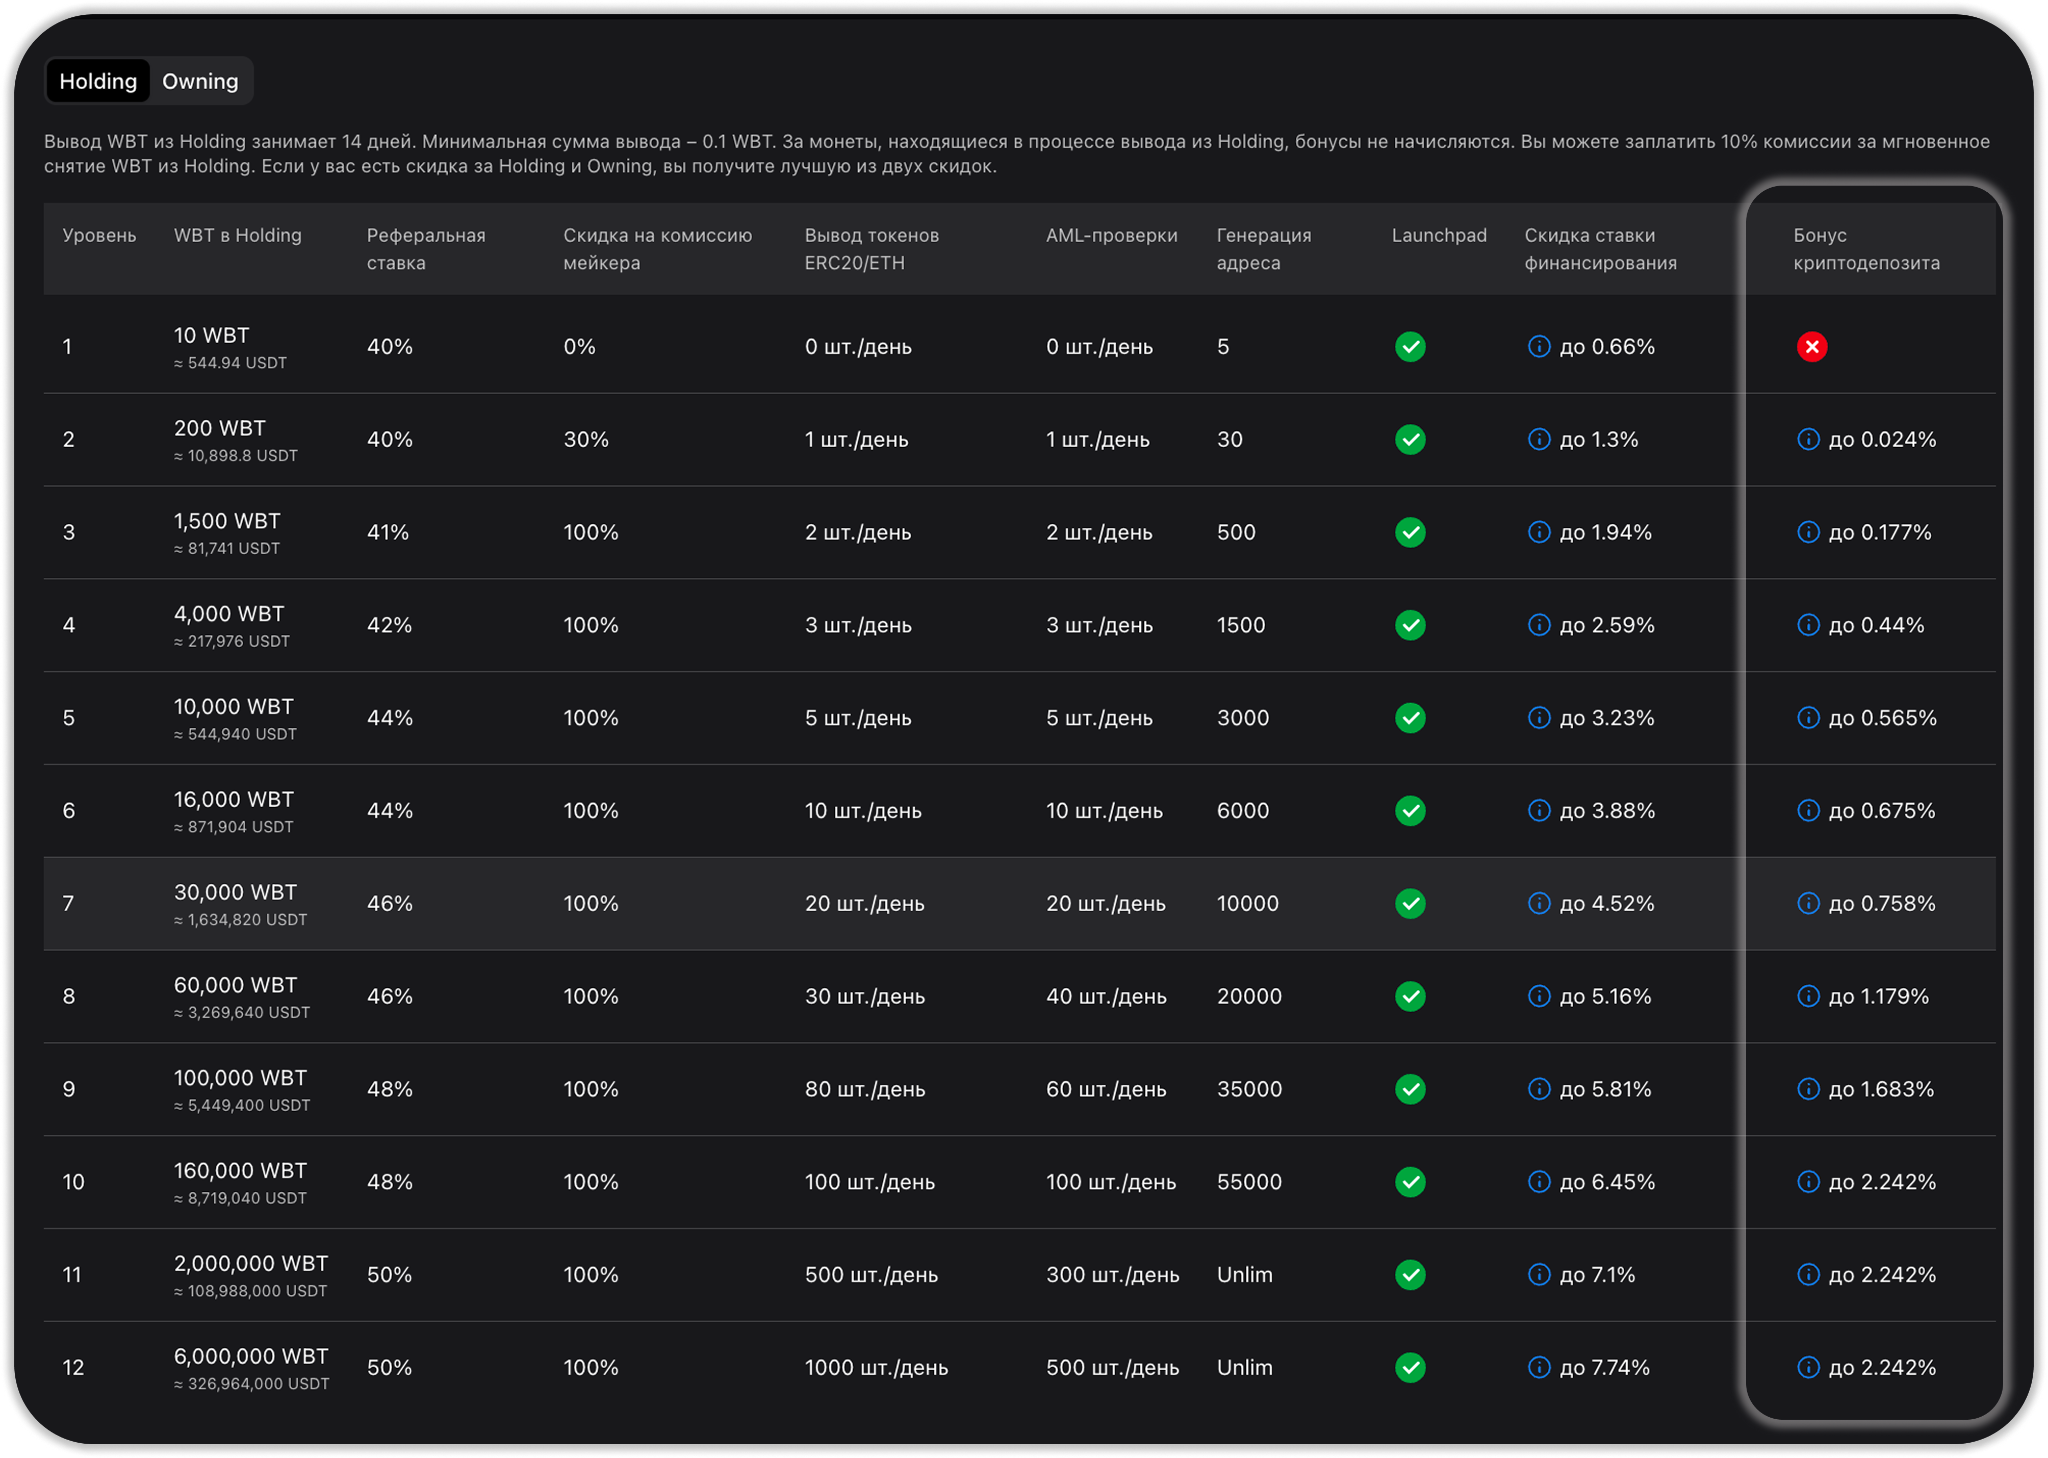Click Launchpad green checkmark for level 1

point(1410,347)
